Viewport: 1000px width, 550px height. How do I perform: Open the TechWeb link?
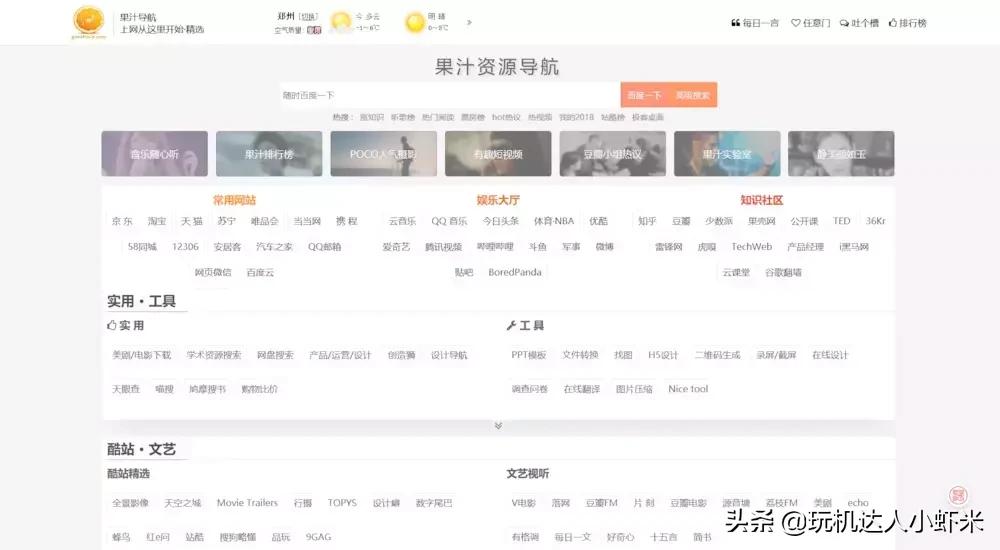751,247
